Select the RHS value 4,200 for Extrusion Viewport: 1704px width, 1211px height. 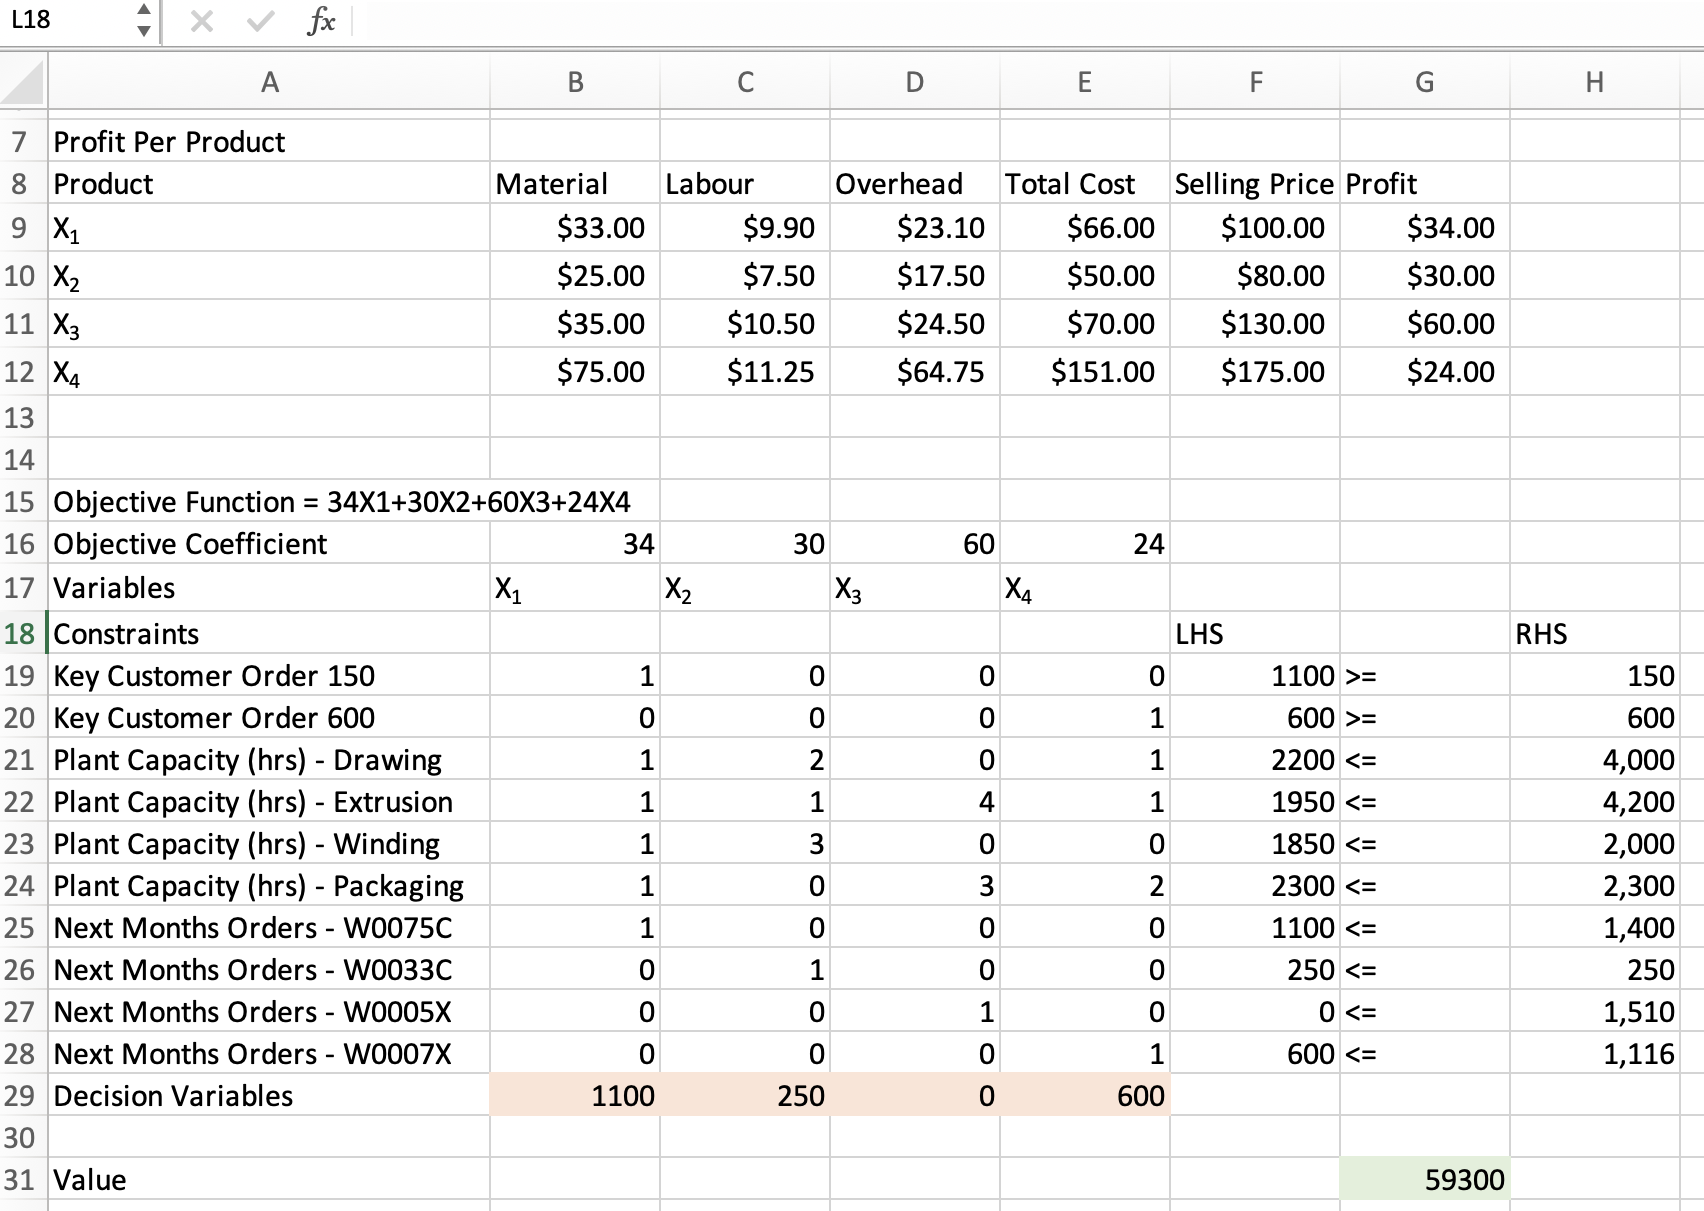point(1593,802)
